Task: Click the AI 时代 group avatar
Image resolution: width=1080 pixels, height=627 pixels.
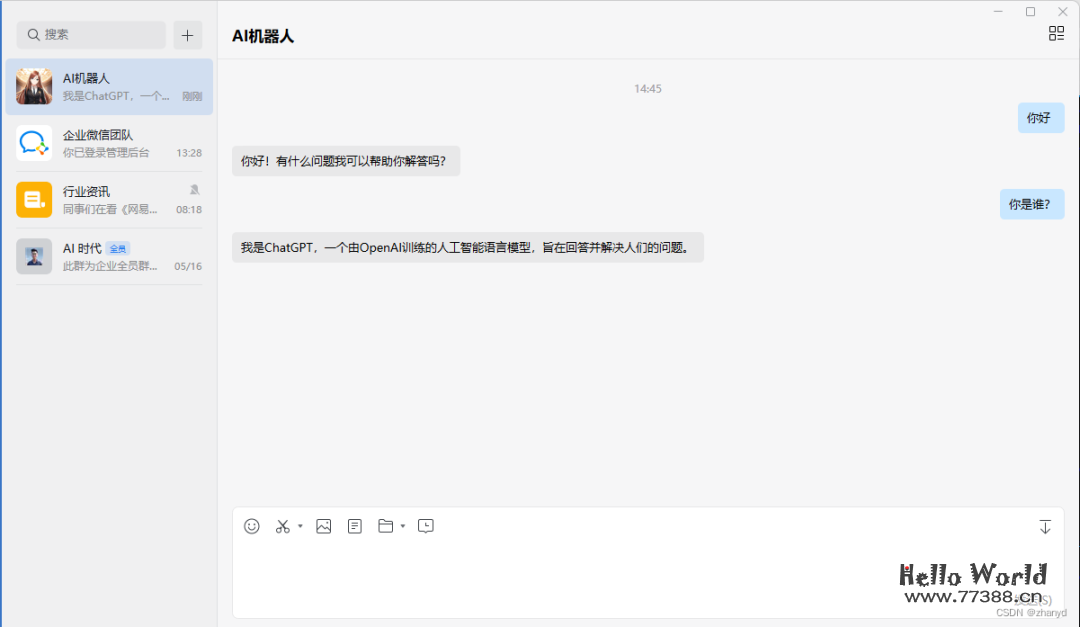Action: [34, 256]
